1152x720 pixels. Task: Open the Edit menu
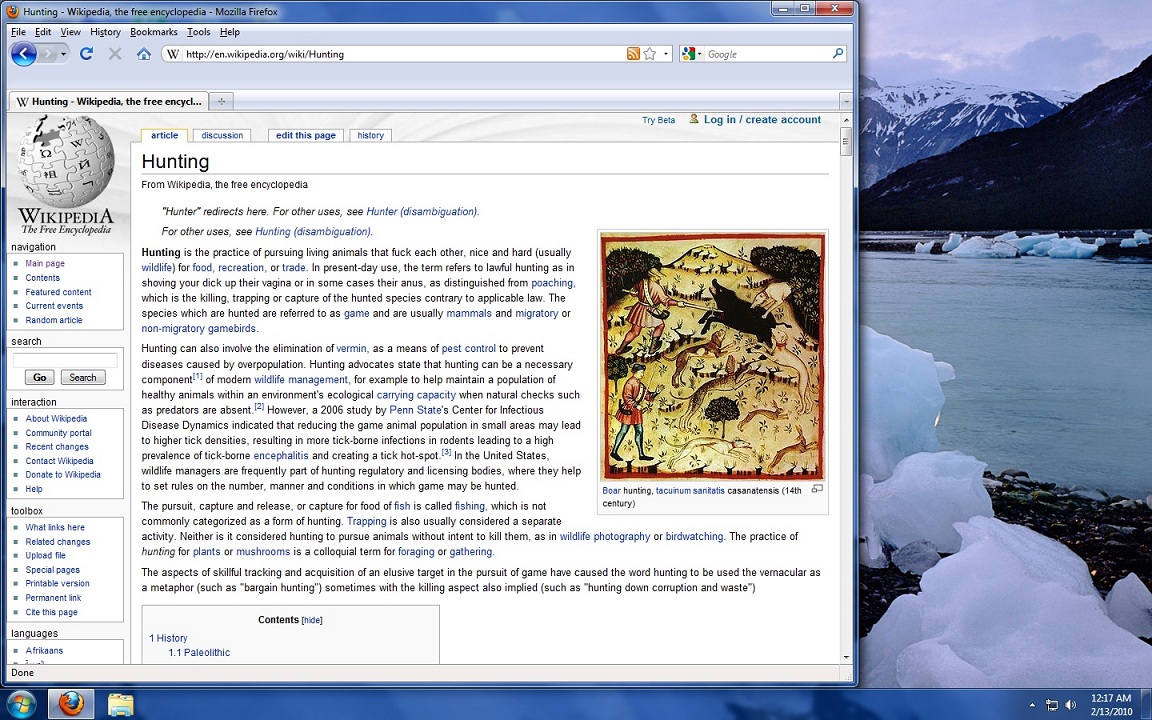pos(43,32)
